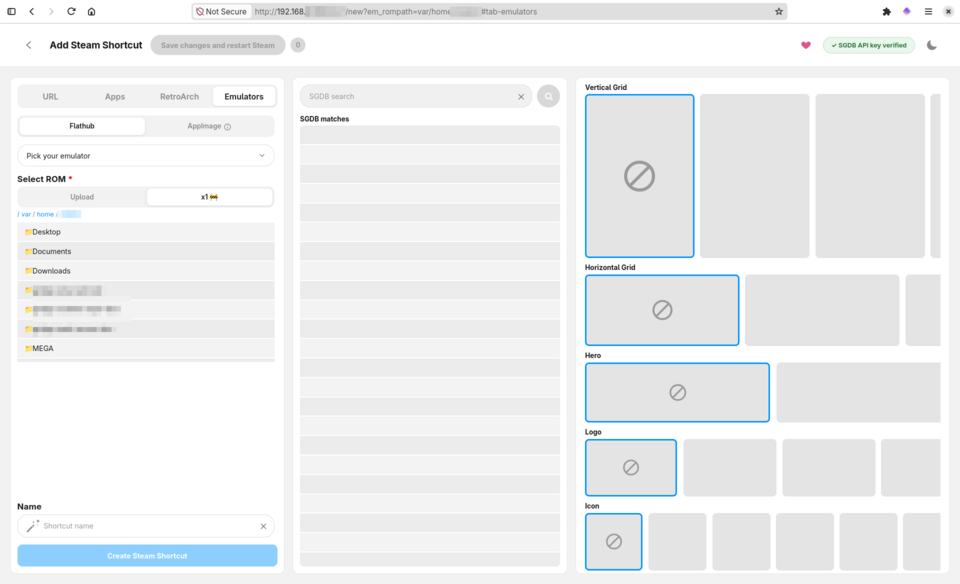This screenshot has width=960, height=584.
Task: Open the Documents folder
Action: pyautogui.click(x=146, y=252)
